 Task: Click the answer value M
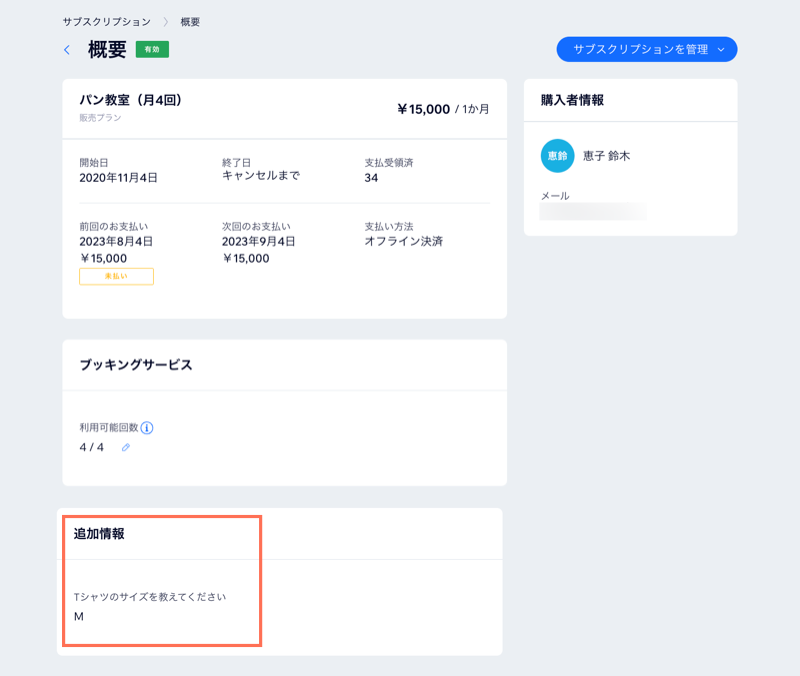tap(79, 617)
